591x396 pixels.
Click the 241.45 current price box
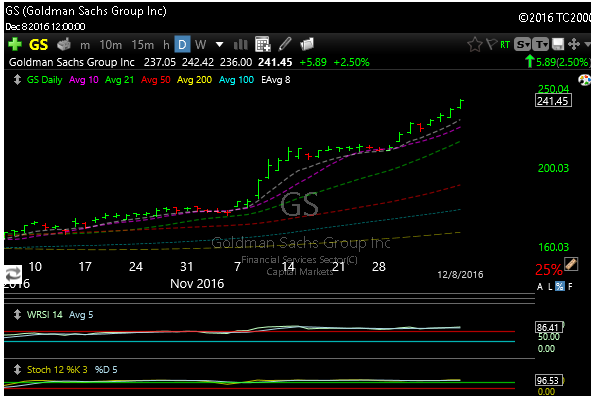pos(553,101)
